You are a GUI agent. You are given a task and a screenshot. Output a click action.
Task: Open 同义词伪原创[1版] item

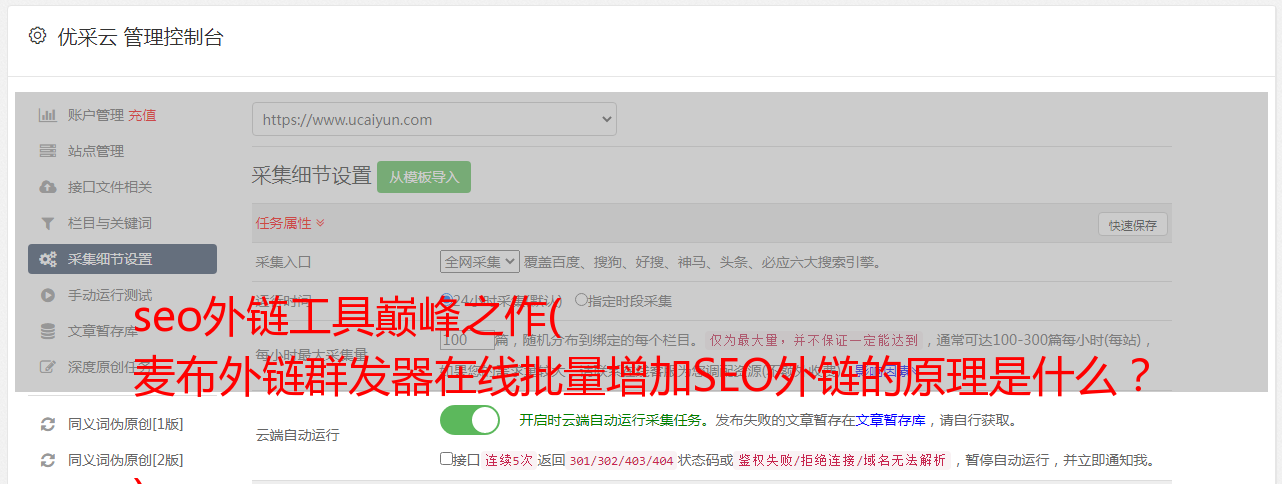coord(126,424)
